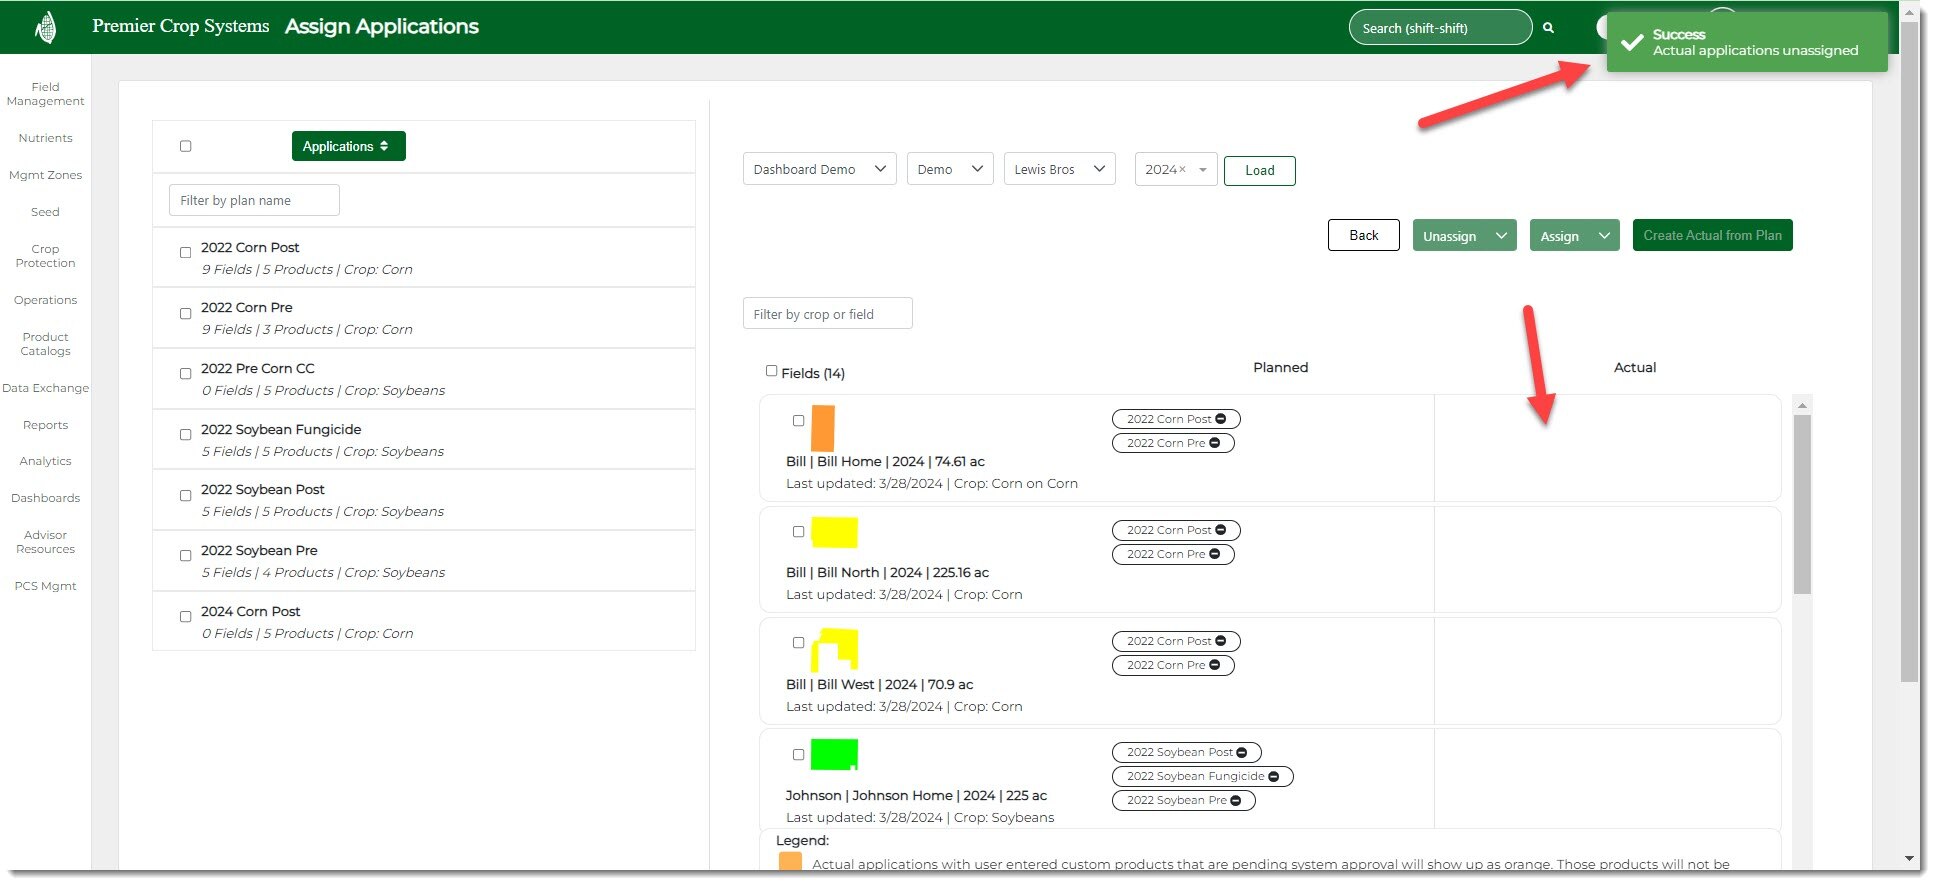Remove 2022 Corn Post from Bill Home
The width and height of the screenshot is (1935, 885).
[1221, 419]
